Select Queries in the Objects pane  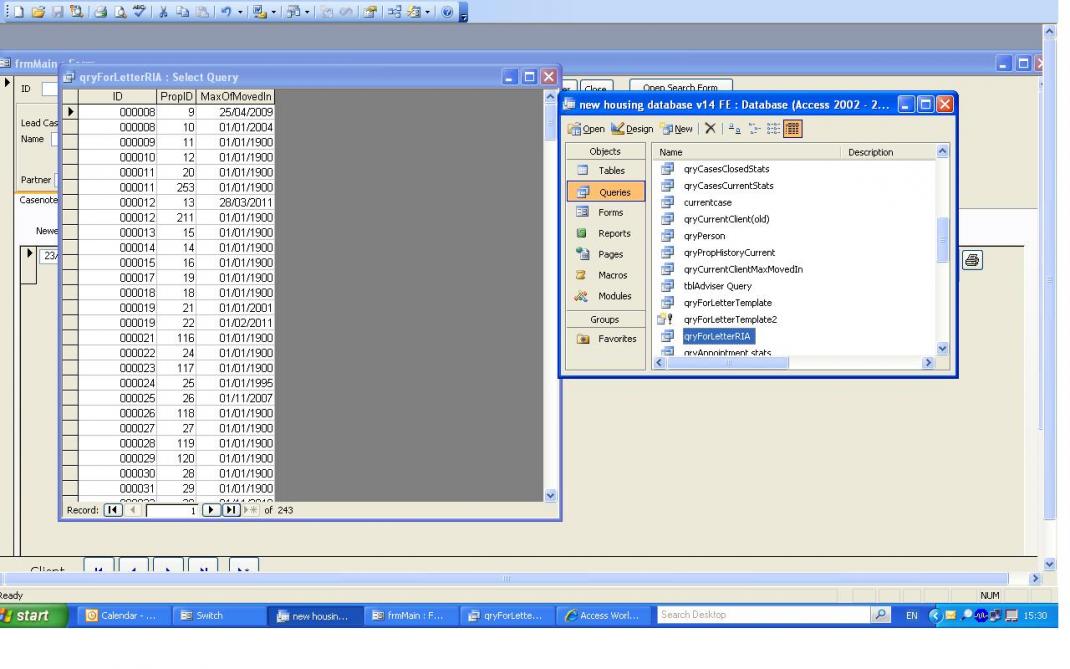605,193
